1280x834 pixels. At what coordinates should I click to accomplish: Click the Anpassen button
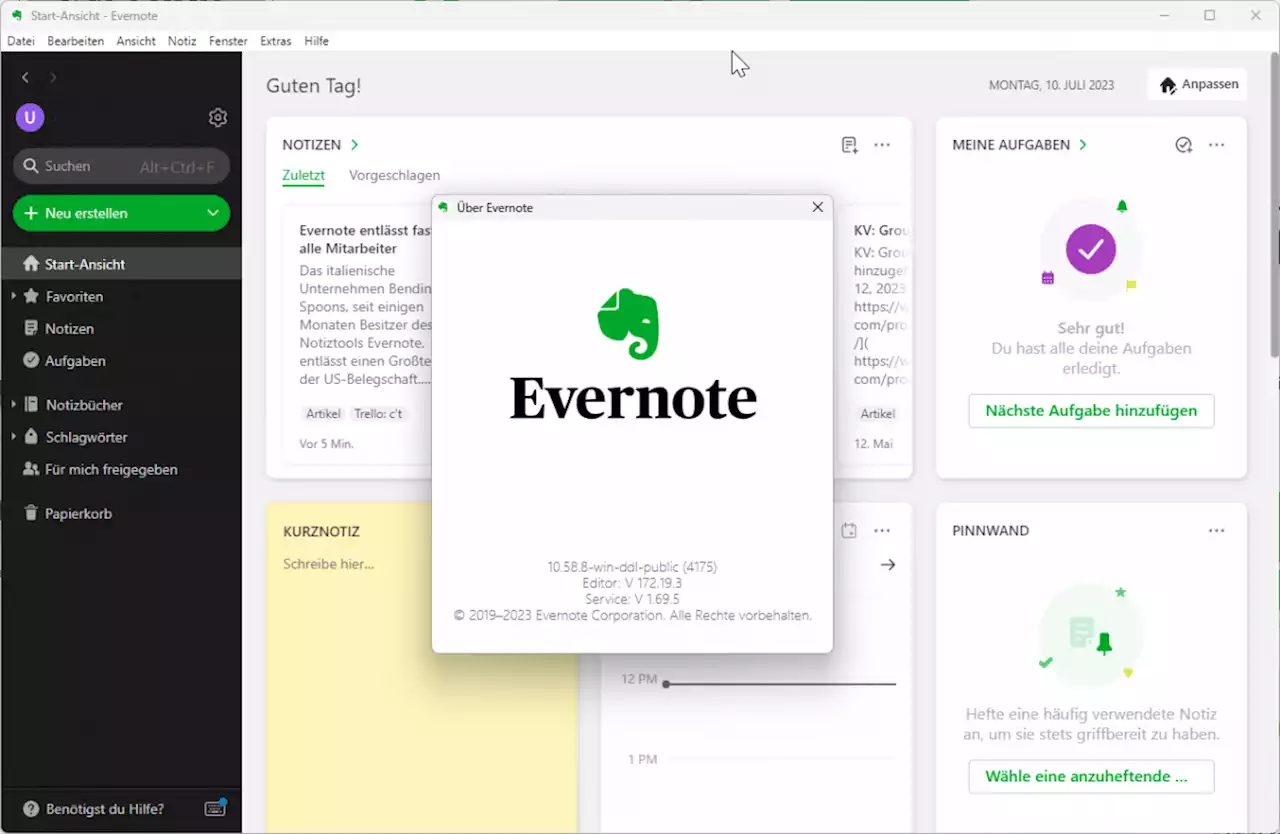click(x=1198, y=84)
